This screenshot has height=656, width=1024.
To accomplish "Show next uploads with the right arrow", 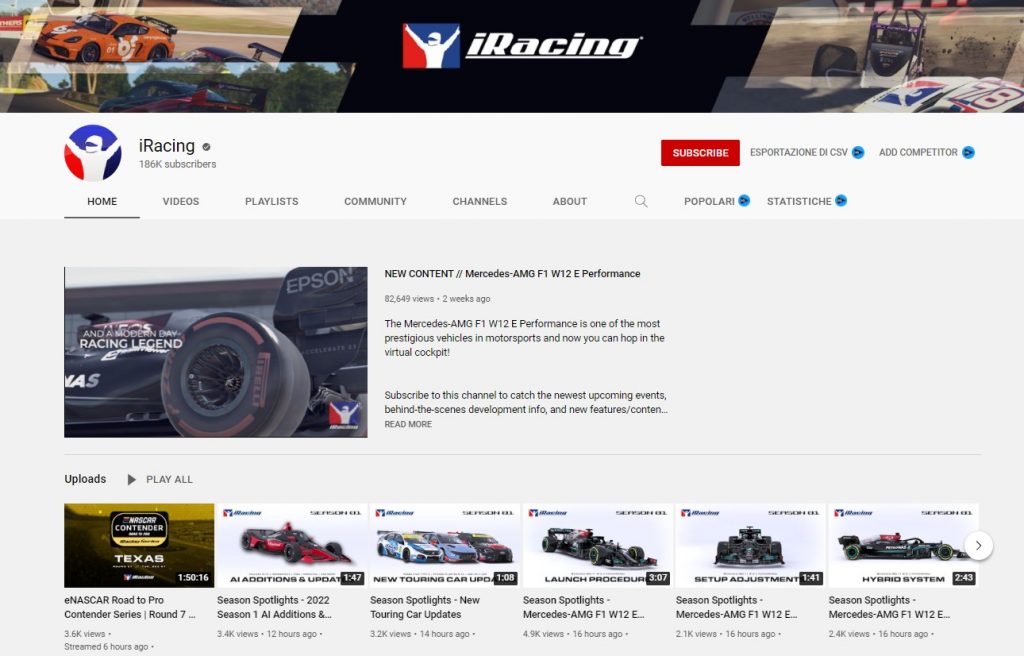I will (978, 546).
